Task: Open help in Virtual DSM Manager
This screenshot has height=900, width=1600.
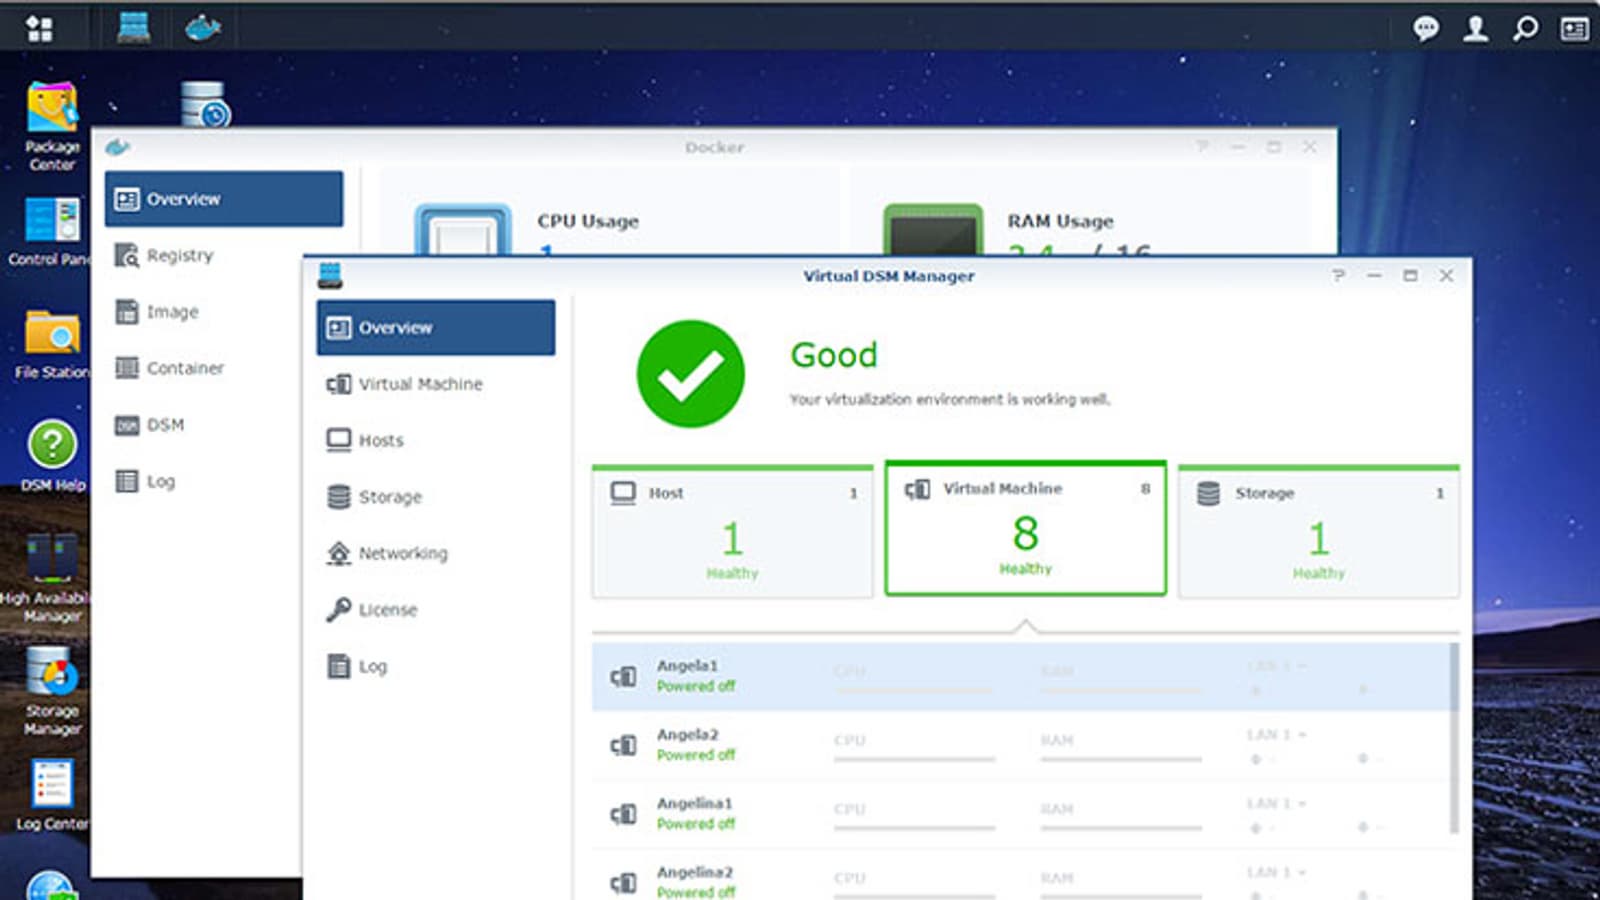Action: pos(1338,275)
